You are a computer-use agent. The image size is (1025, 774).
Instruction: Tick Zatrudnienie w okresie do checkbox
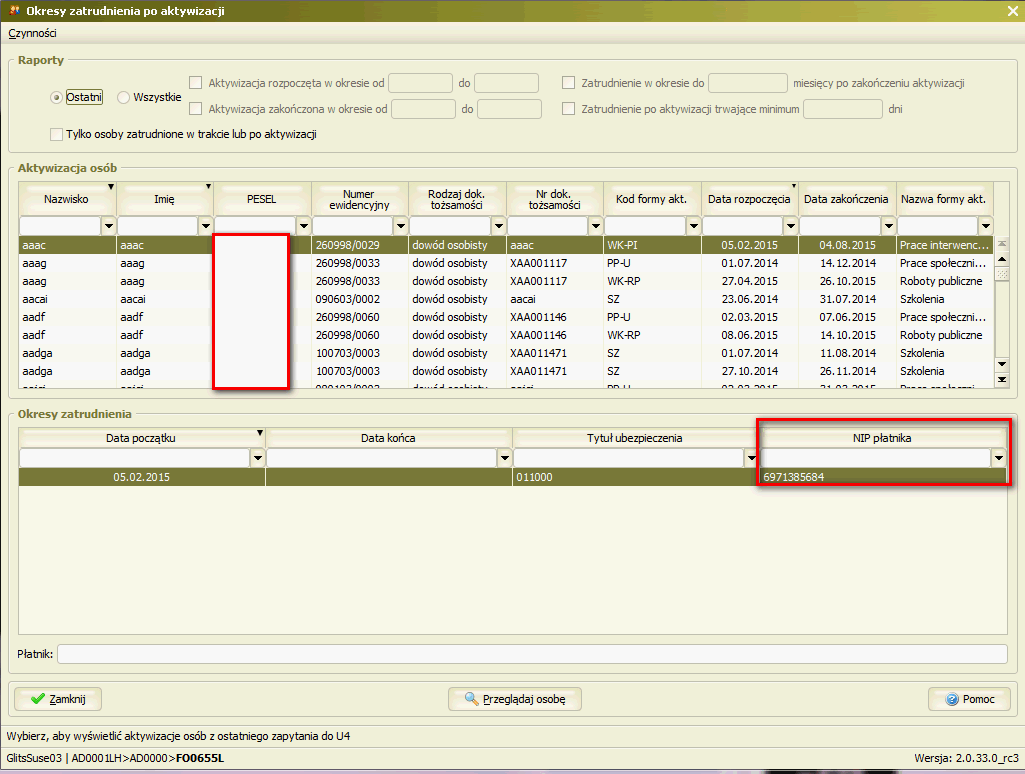569,82
